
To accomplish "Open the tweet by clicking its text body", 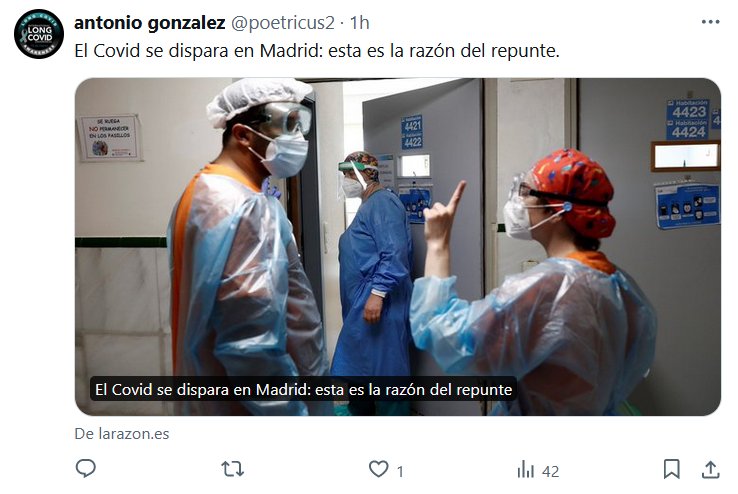I will pyautogui.click(x=317, y=51).
